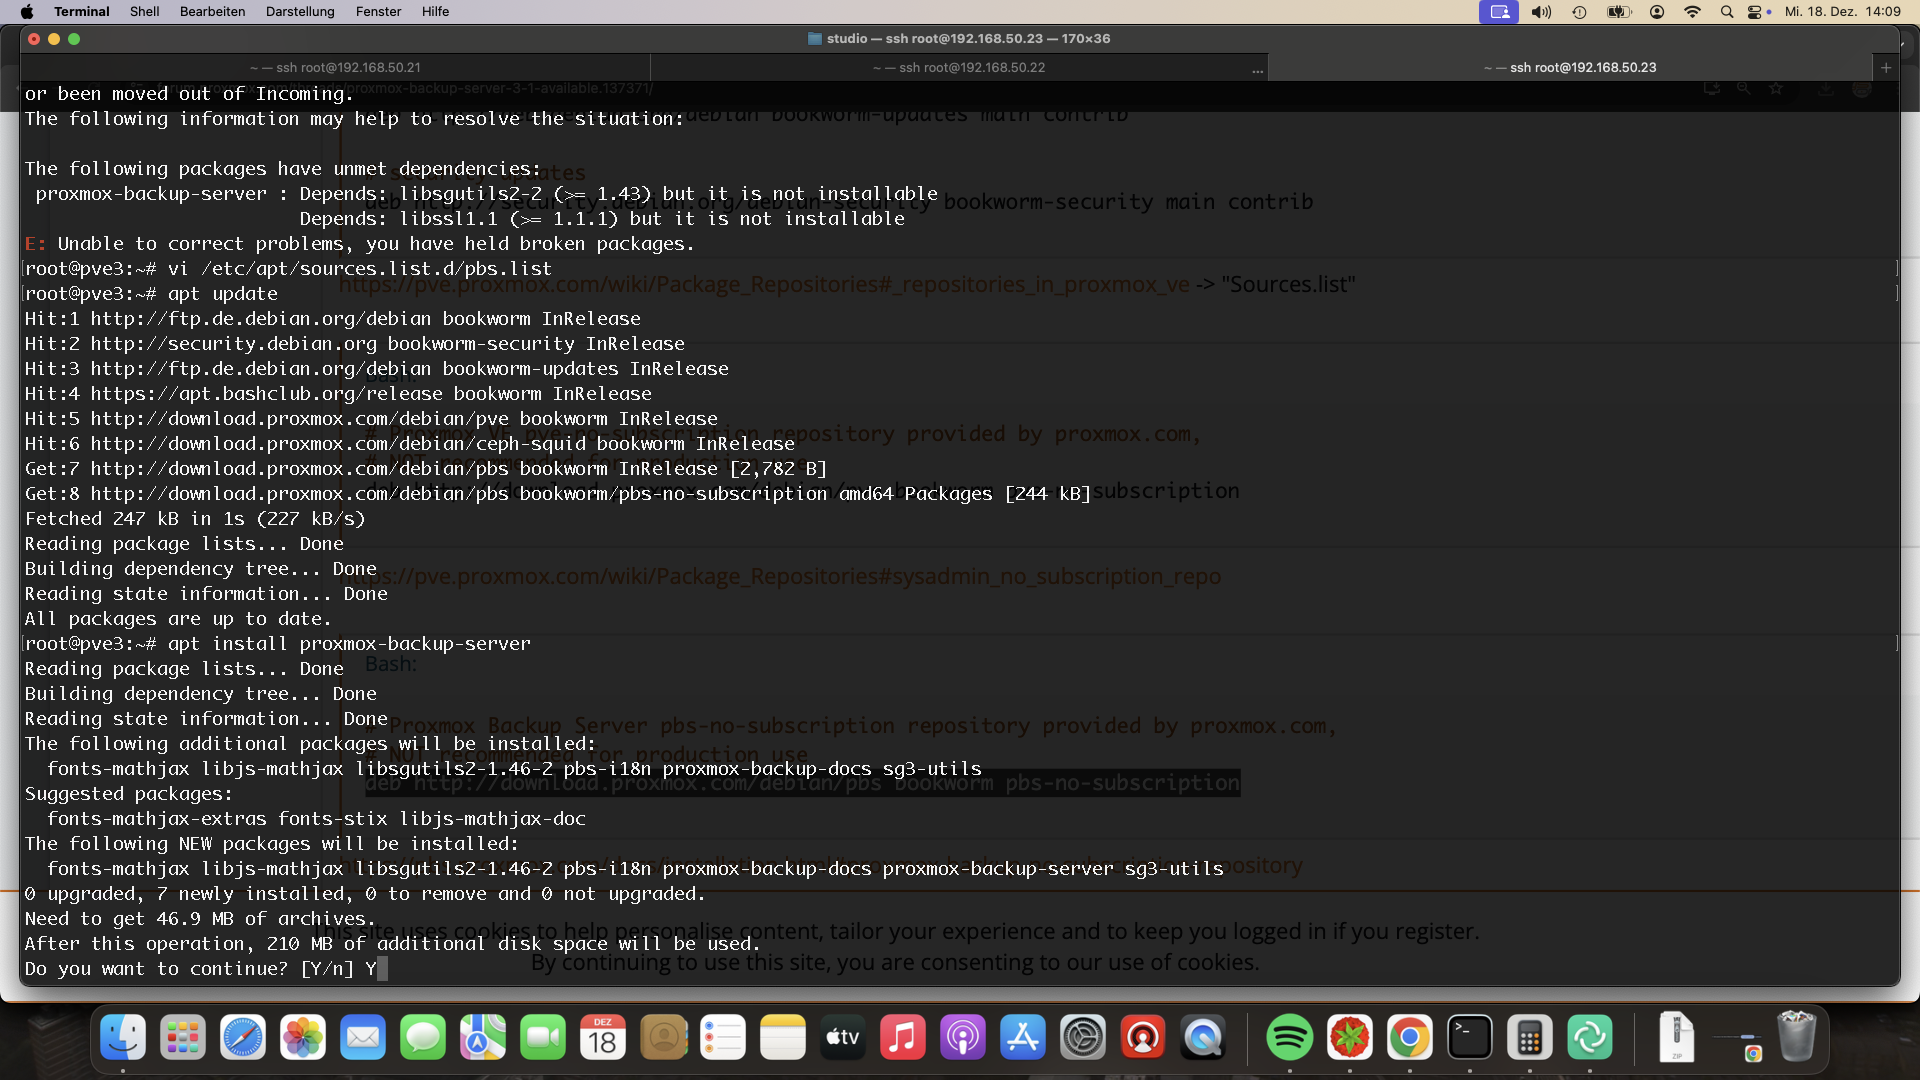The height and width of the screenshot is (1080, 1920).
Task: Open Contacts app in the Dock
Action: point(663,1037)
